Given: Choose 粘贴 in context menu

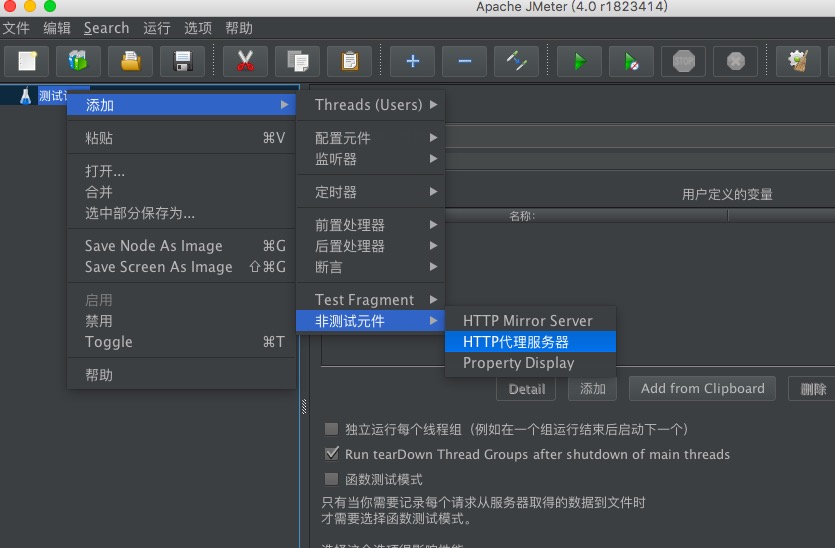Looking at the screenshot, I should click(x=182, y=138).
